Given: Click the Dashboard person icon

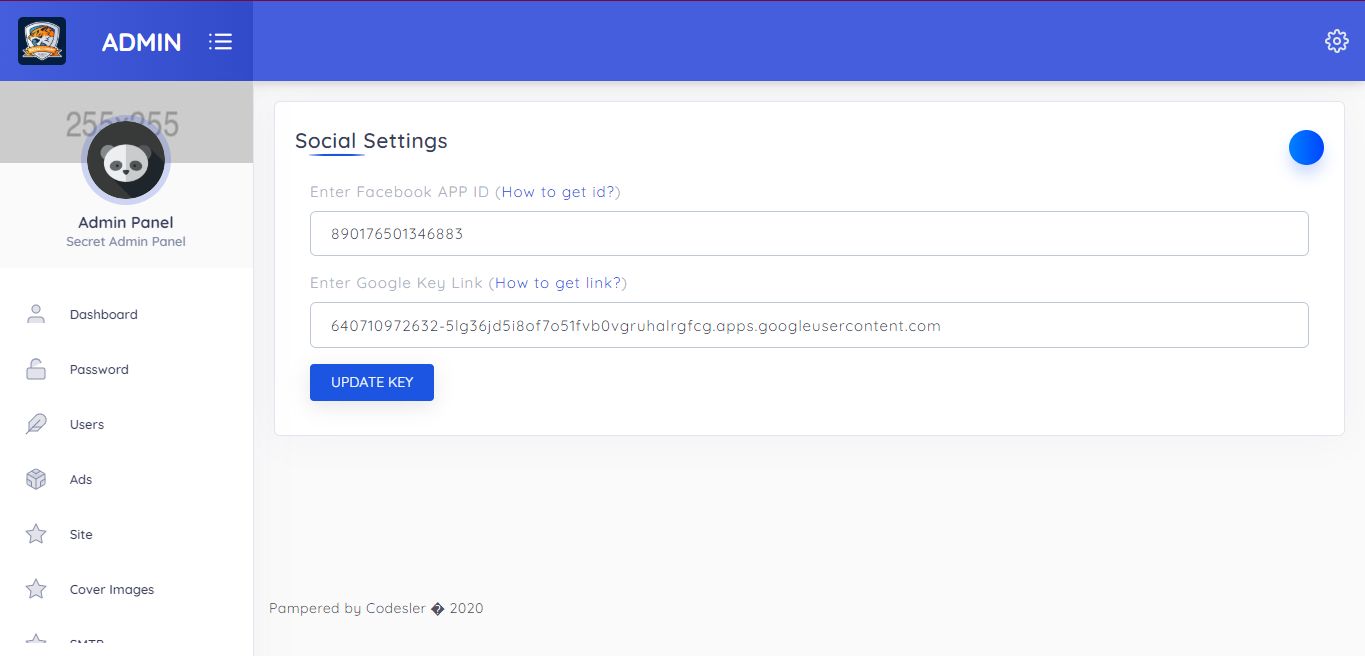Looking at the screenshot, I should click(x=36, y=314).
